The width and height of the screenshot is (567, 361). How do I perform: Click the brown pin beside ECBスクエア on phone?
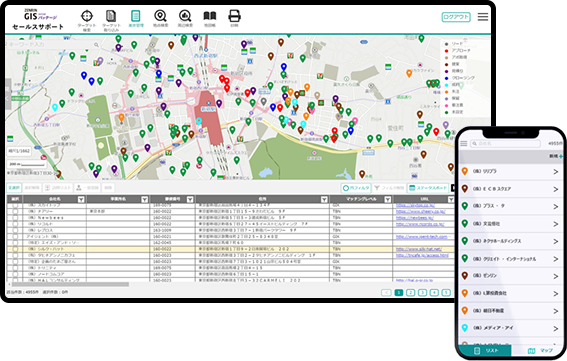(465, 188)
